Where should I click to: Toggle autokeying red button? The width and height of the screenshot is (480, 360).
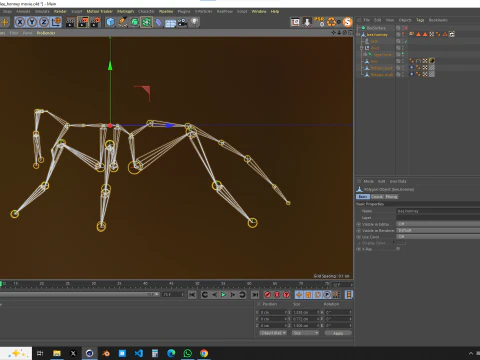point(277,295)
